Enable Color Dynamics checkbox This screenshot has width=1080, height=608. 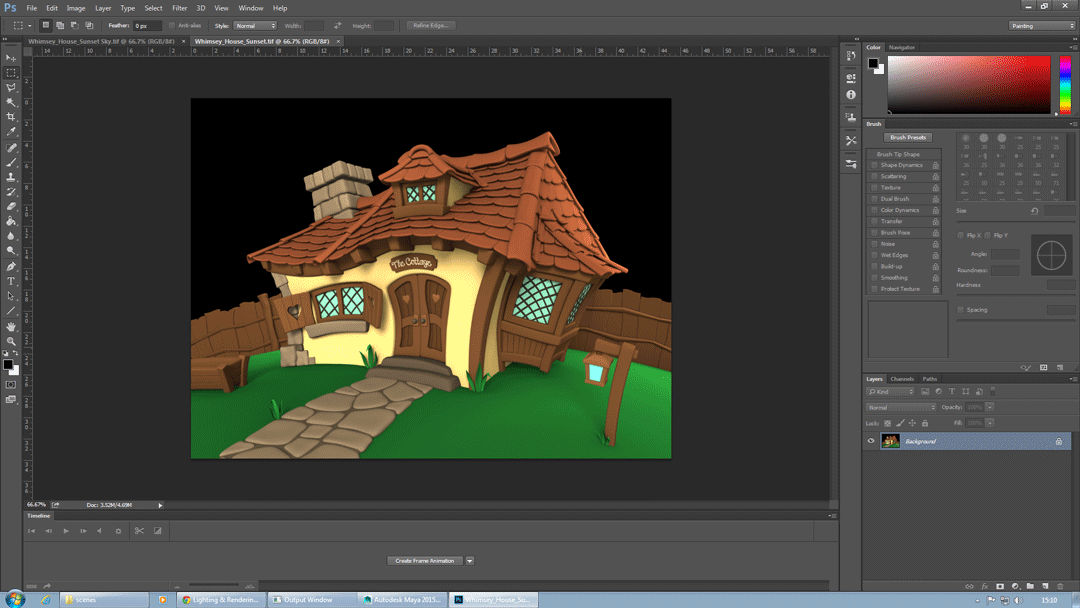874,210
